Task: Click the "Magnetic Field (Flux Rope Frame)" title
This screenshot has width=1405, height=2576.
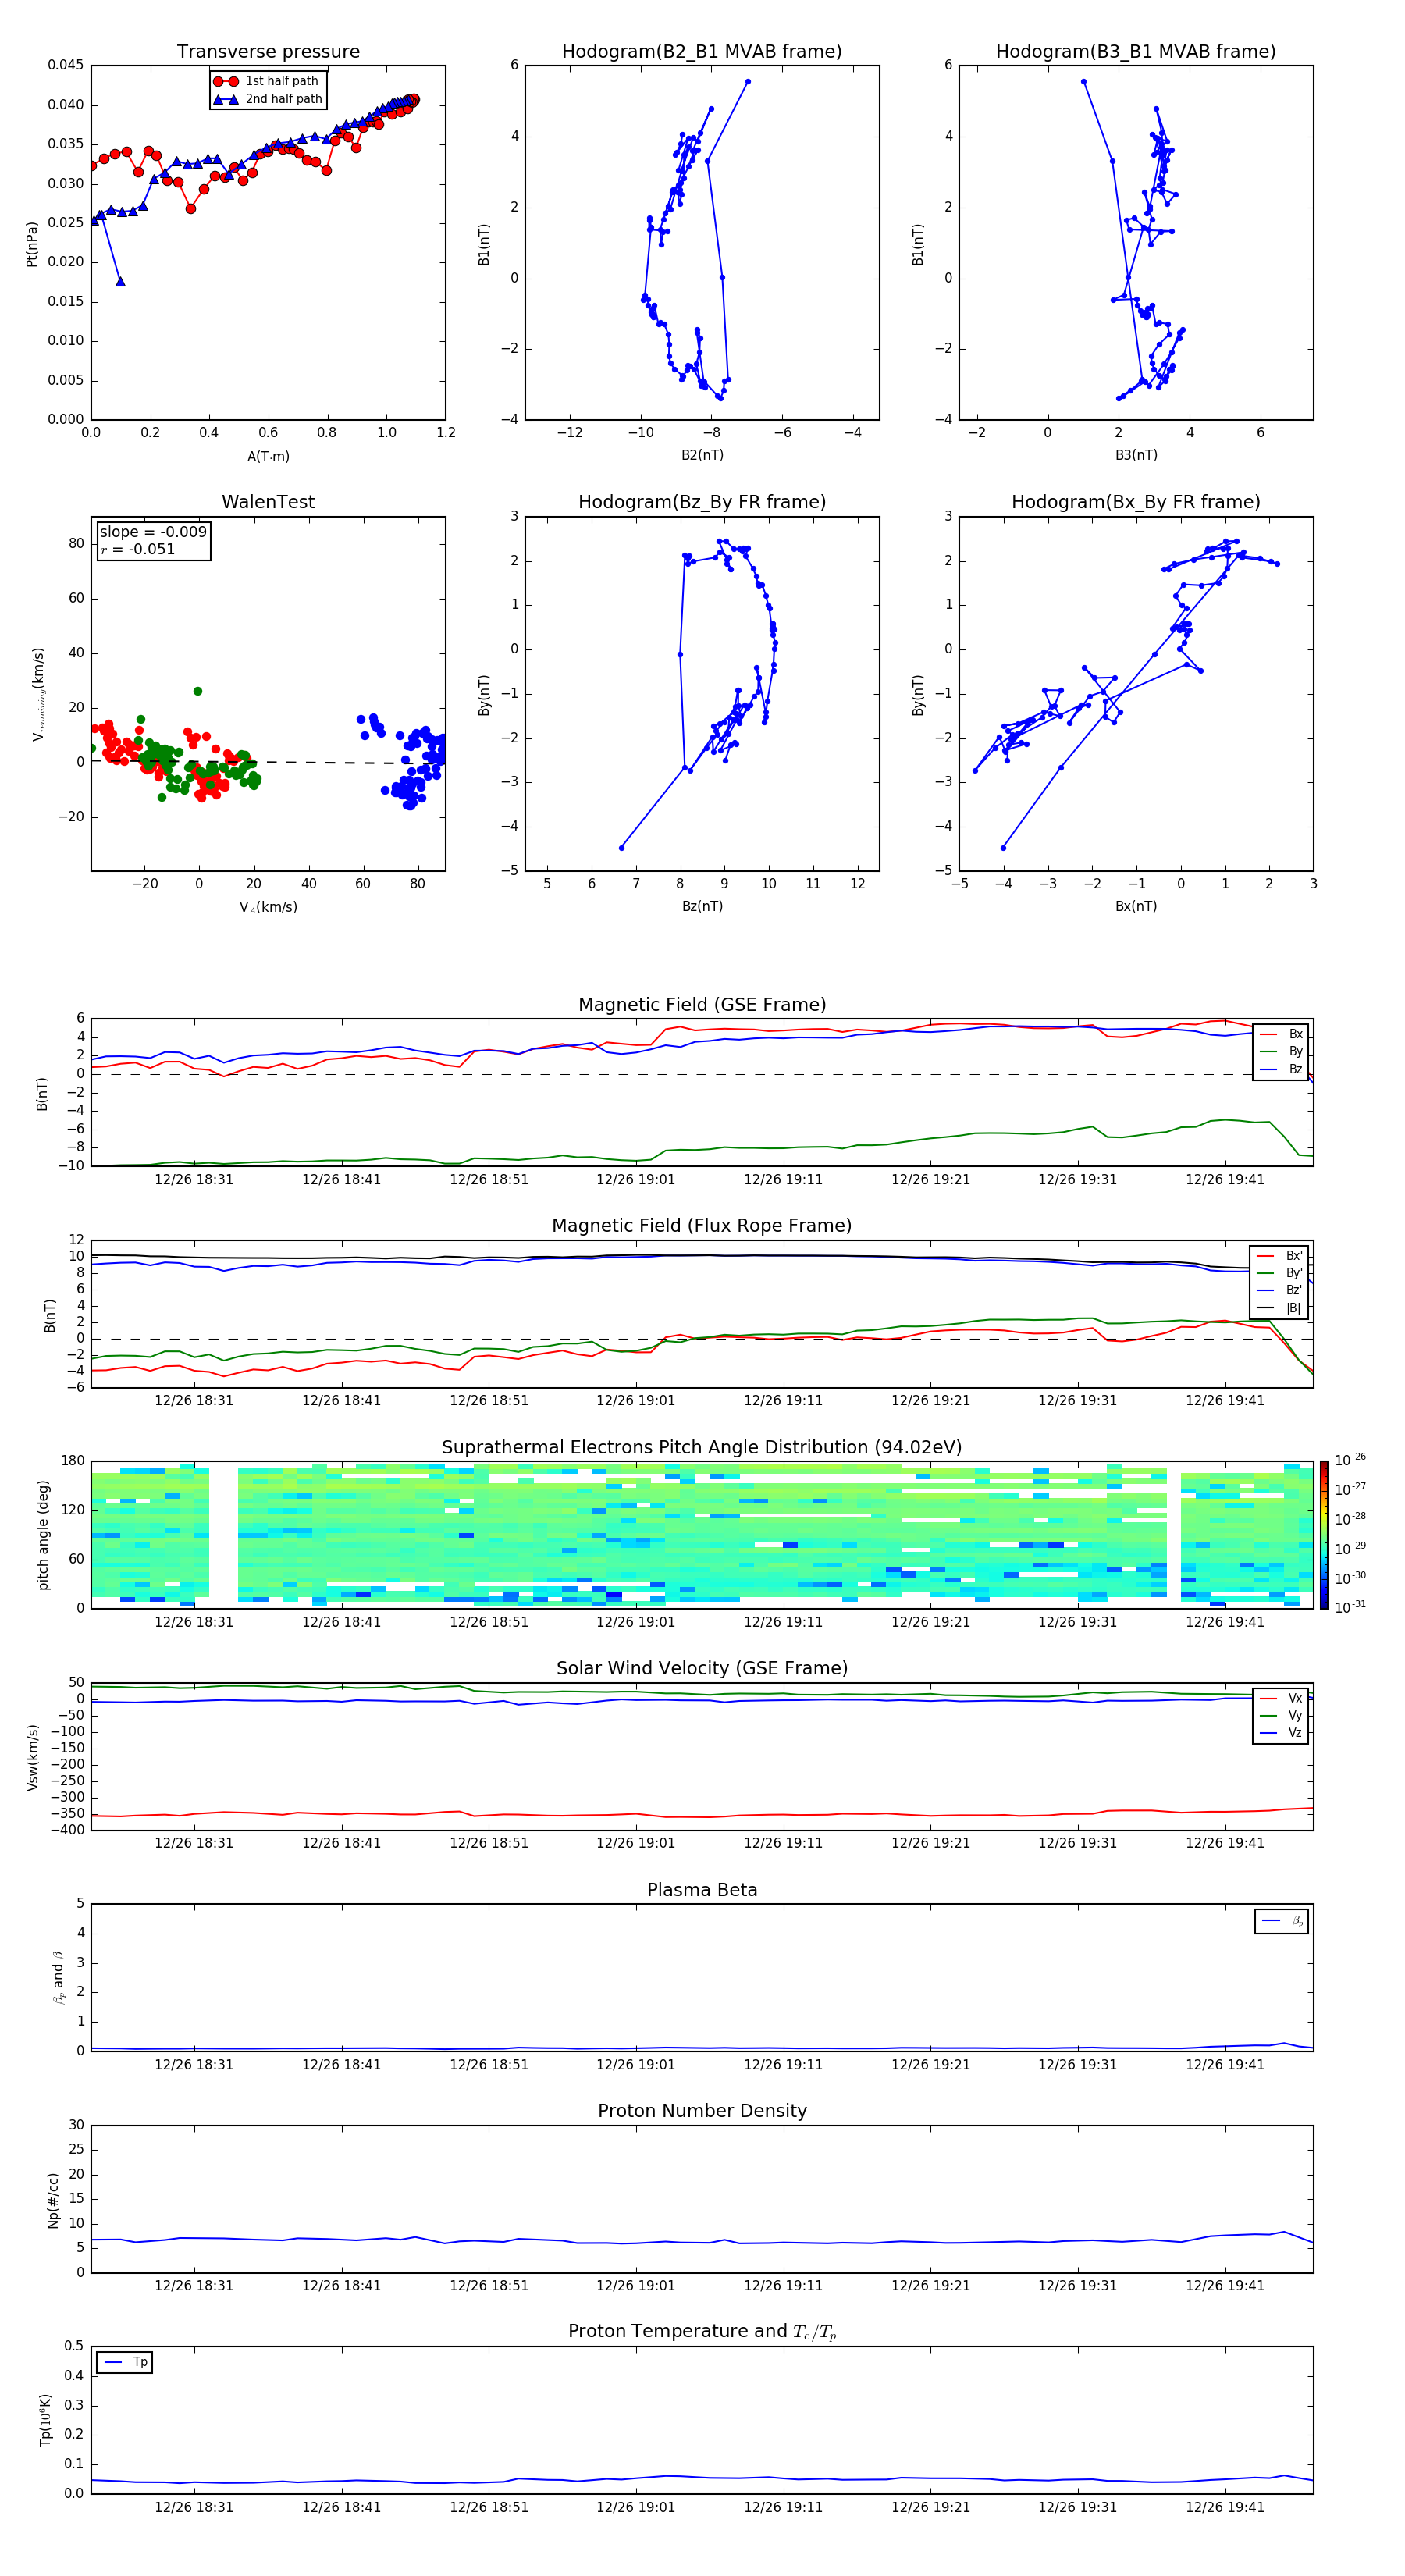Action: point(702,1226)
